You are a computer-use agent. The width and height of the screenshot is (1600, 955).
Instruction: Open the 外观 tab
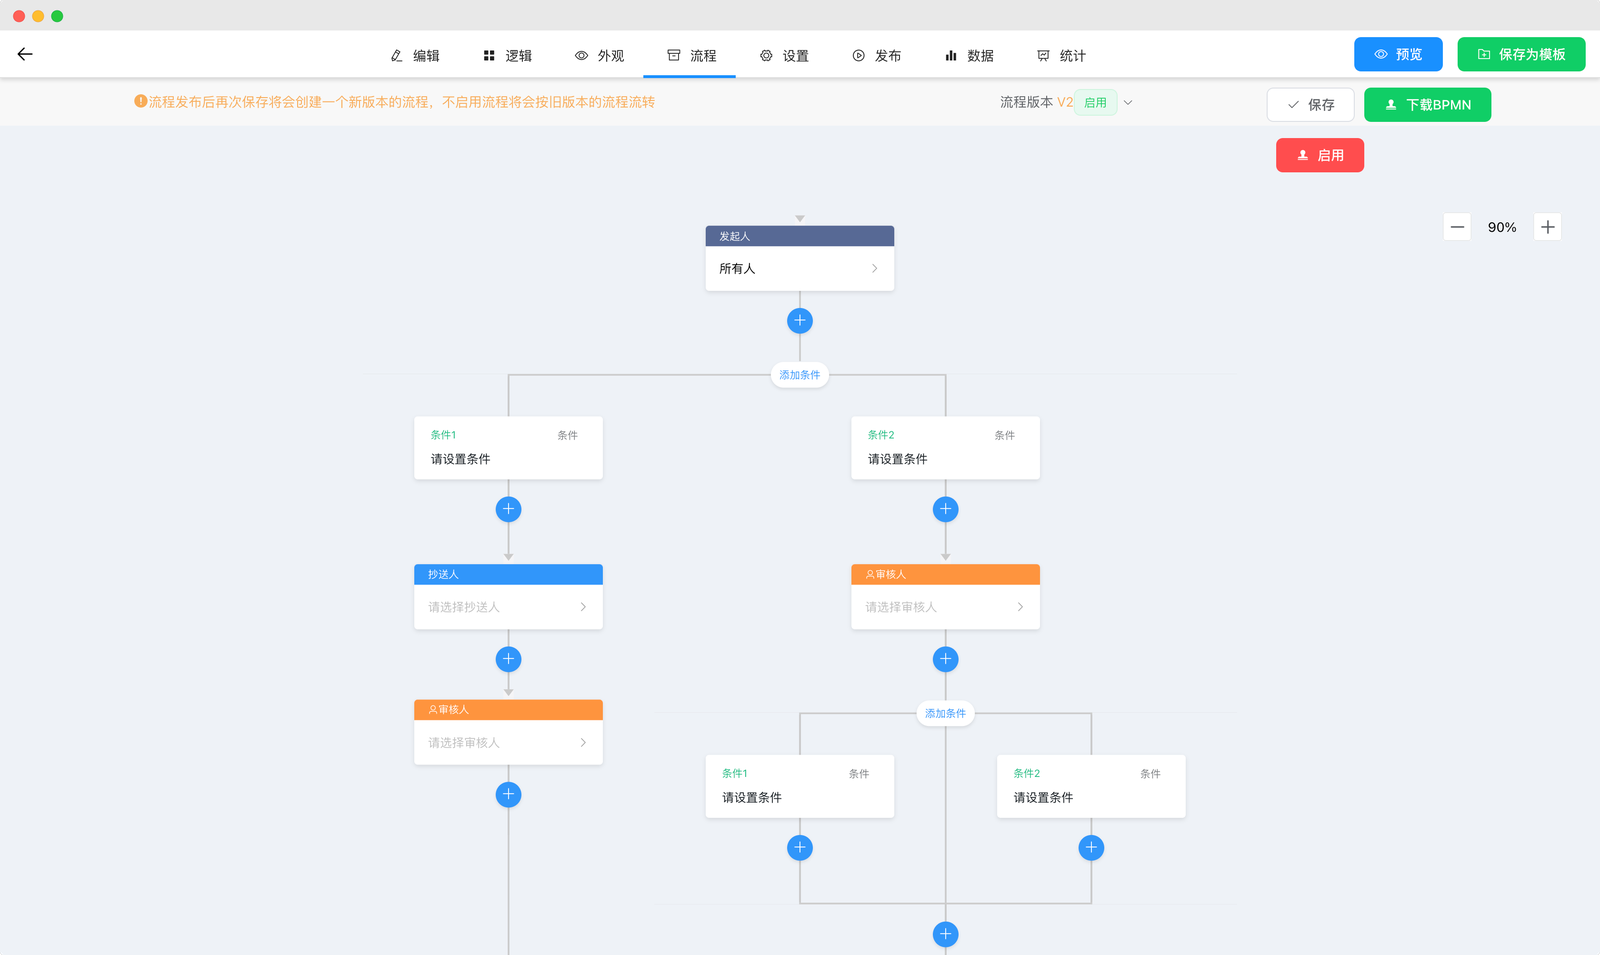click(599, 56)
